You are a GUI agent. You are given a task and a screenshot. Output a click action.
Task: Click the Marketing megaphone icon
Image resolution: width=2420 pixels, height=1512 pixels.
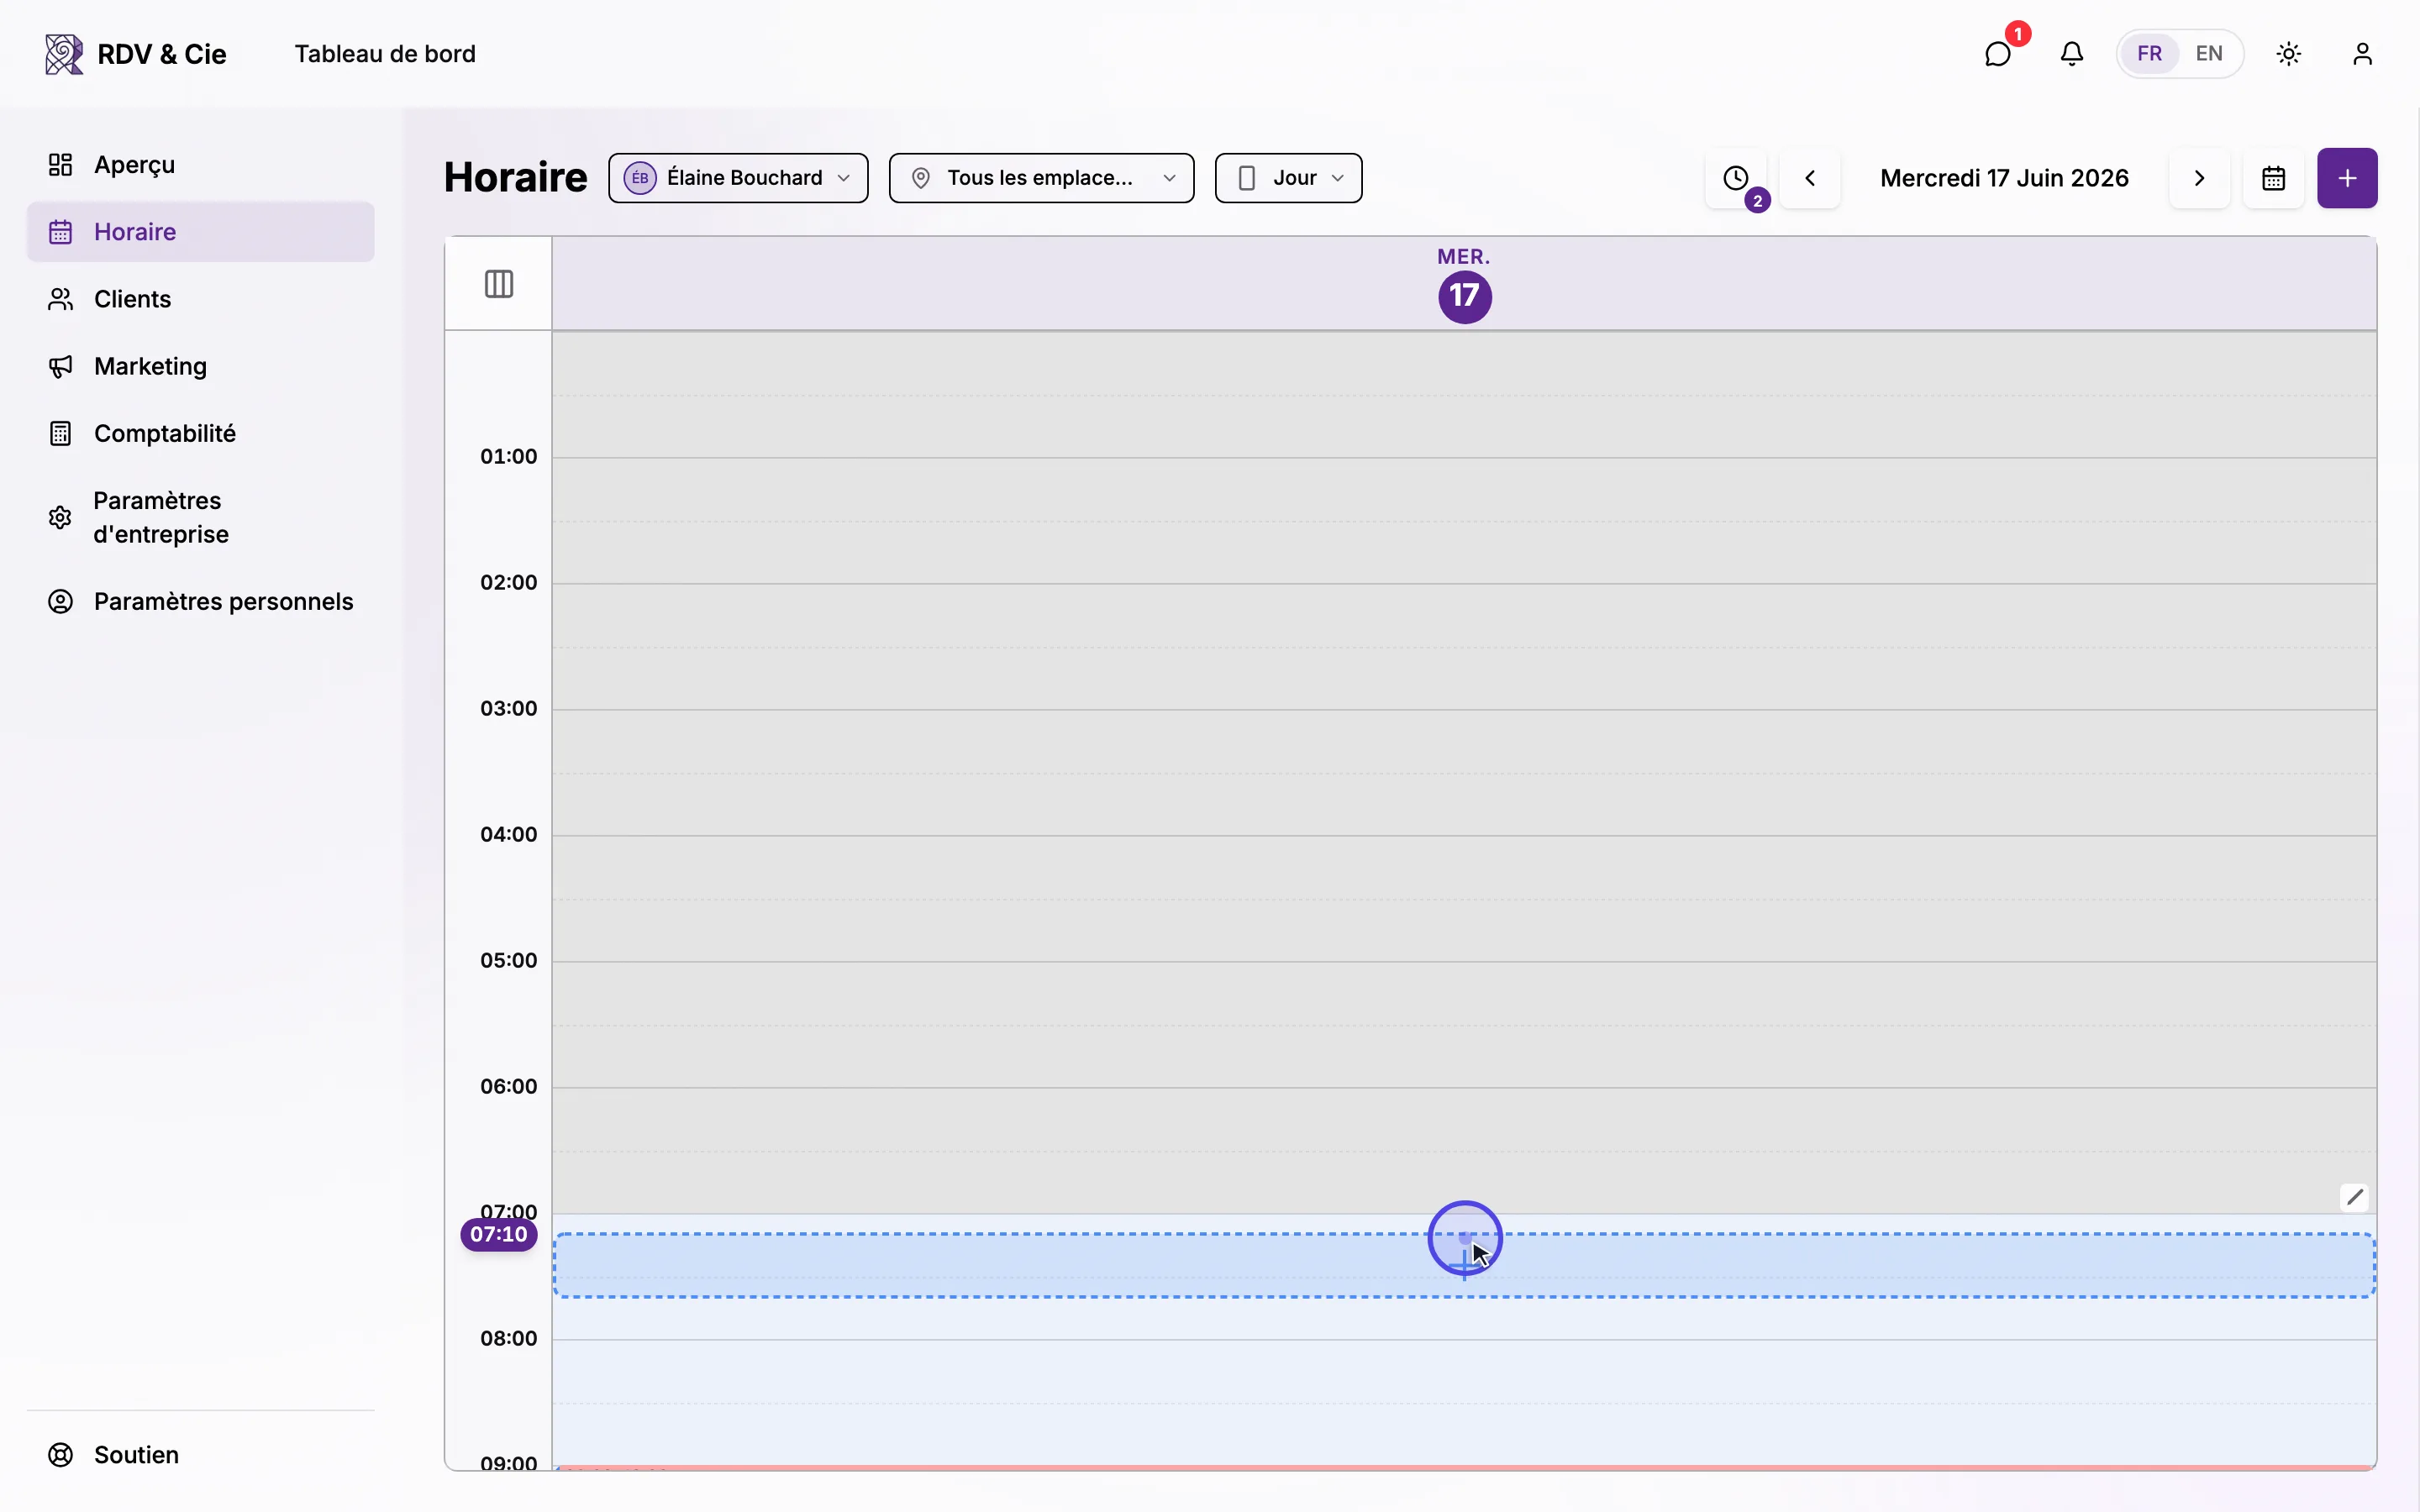[x=61, y=366]
